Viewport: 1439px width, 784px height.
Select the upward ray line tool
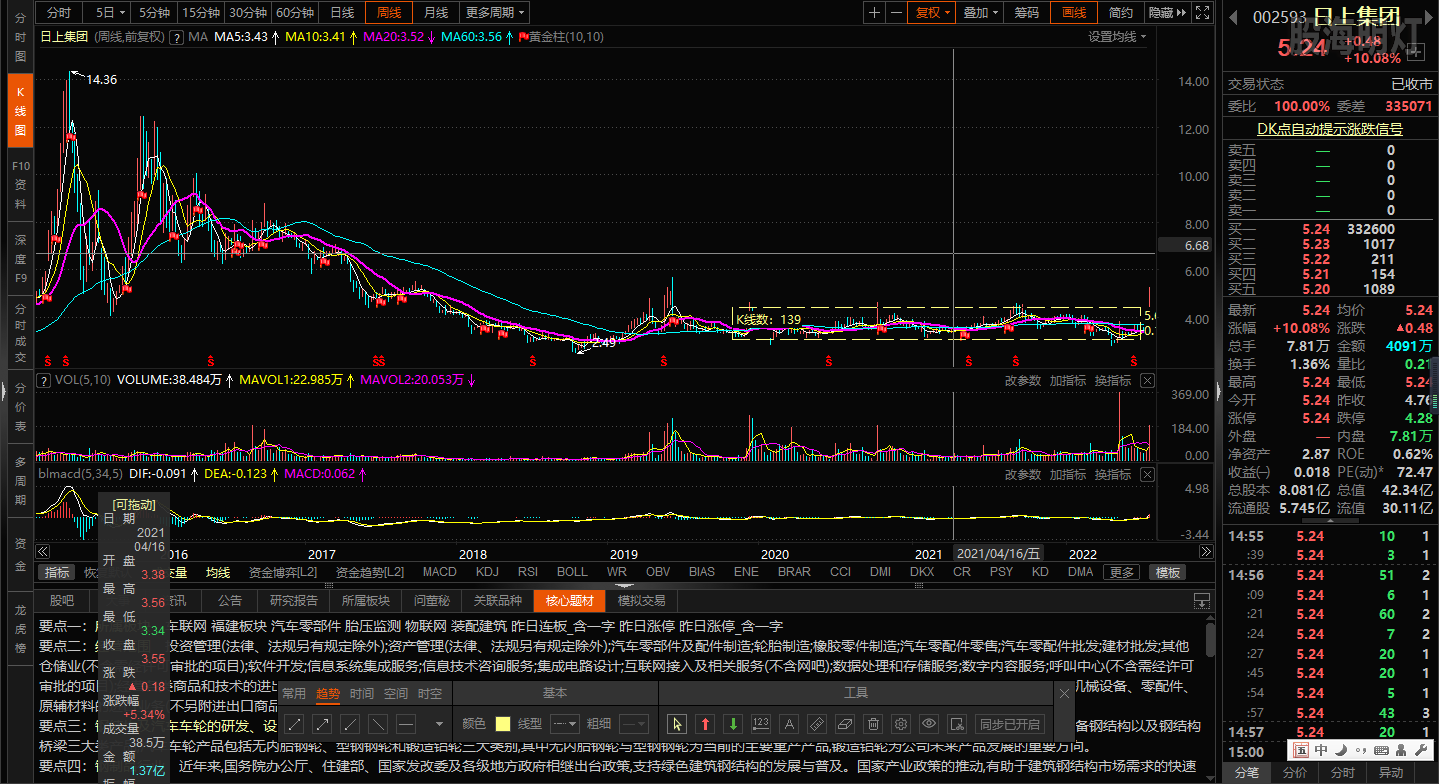(x=351, y=723)
